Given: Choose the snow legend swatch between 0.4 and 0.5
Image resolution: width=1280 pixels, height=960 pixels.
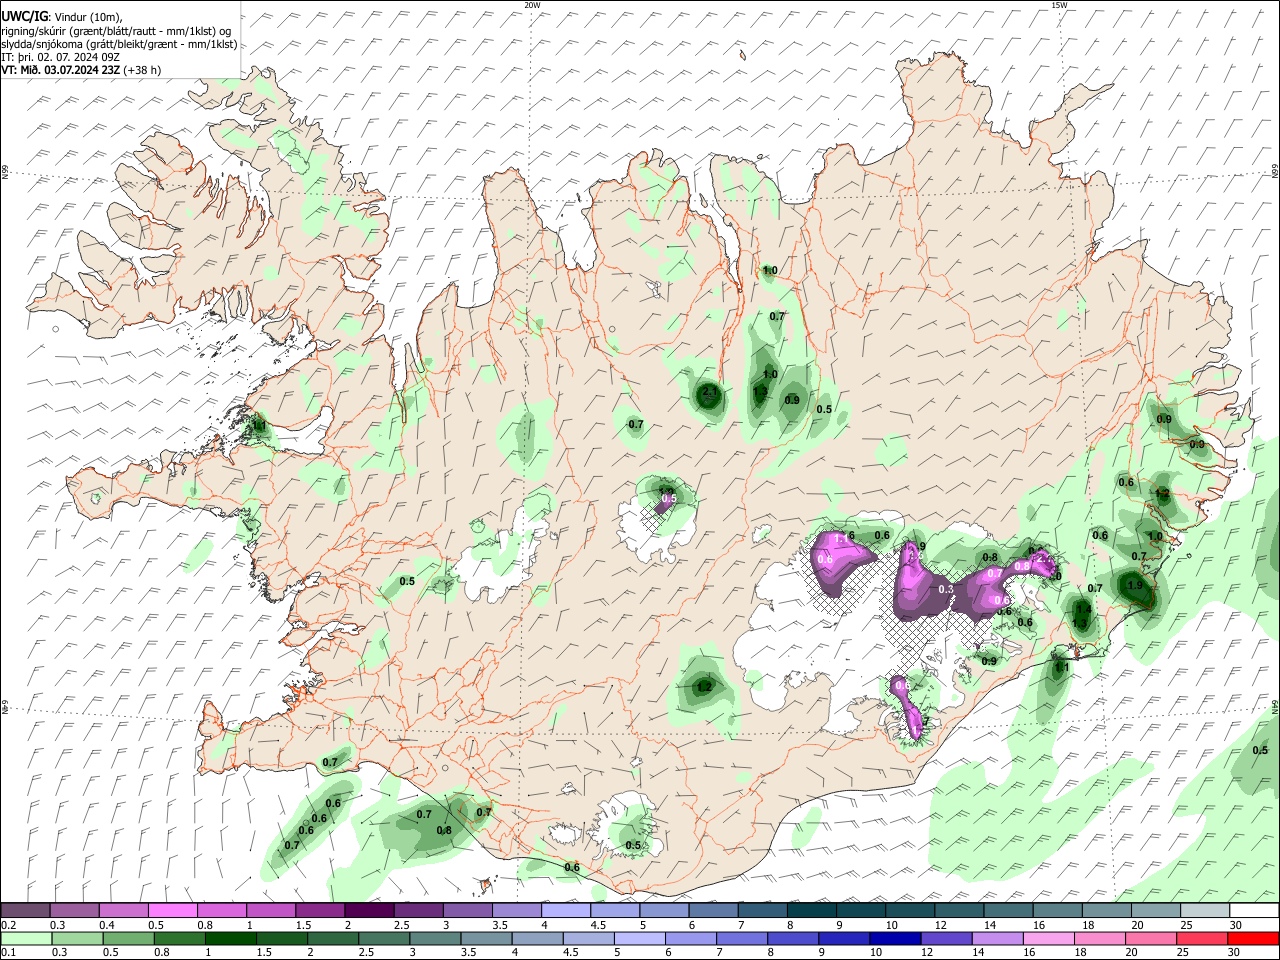Looking at the screenshot, I should tap(123, 911).
